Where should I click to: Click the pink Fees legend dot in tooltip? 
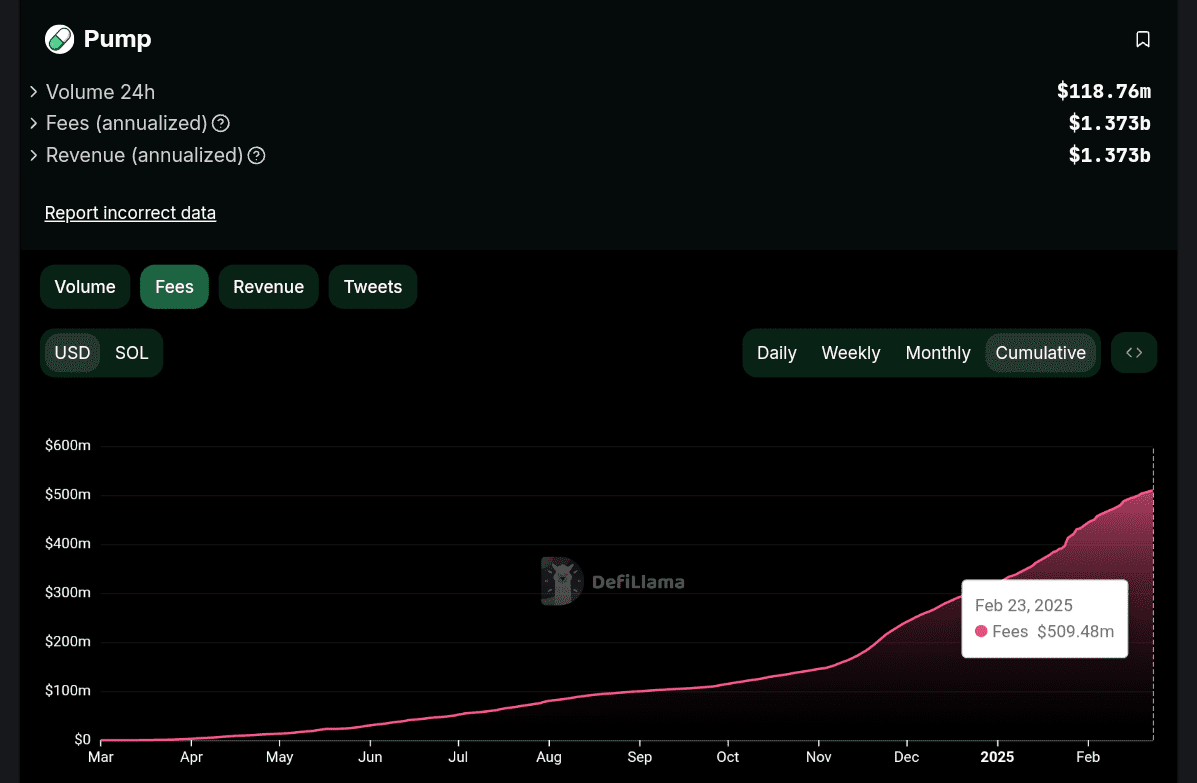tap(980, 631)
